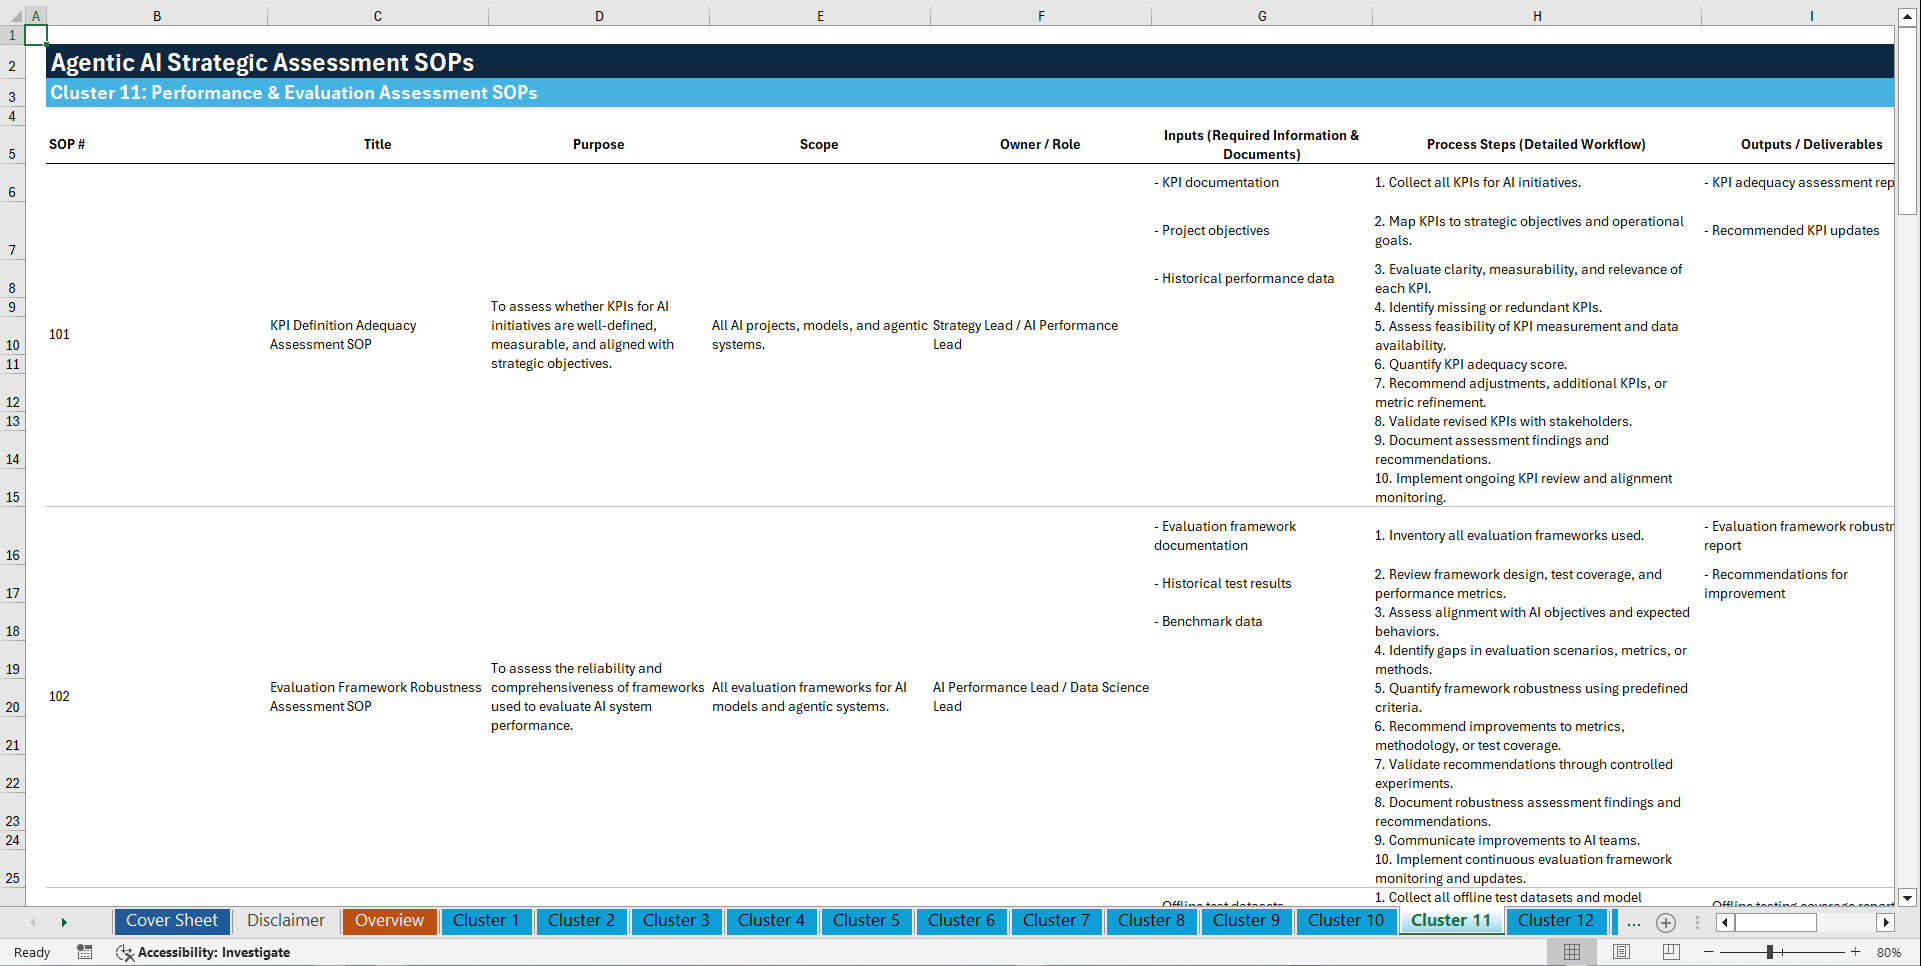The image size is (1921, 966).
Task: Run Accessibility: Investigate from the status bar
Action: click(x=216, y=952)
